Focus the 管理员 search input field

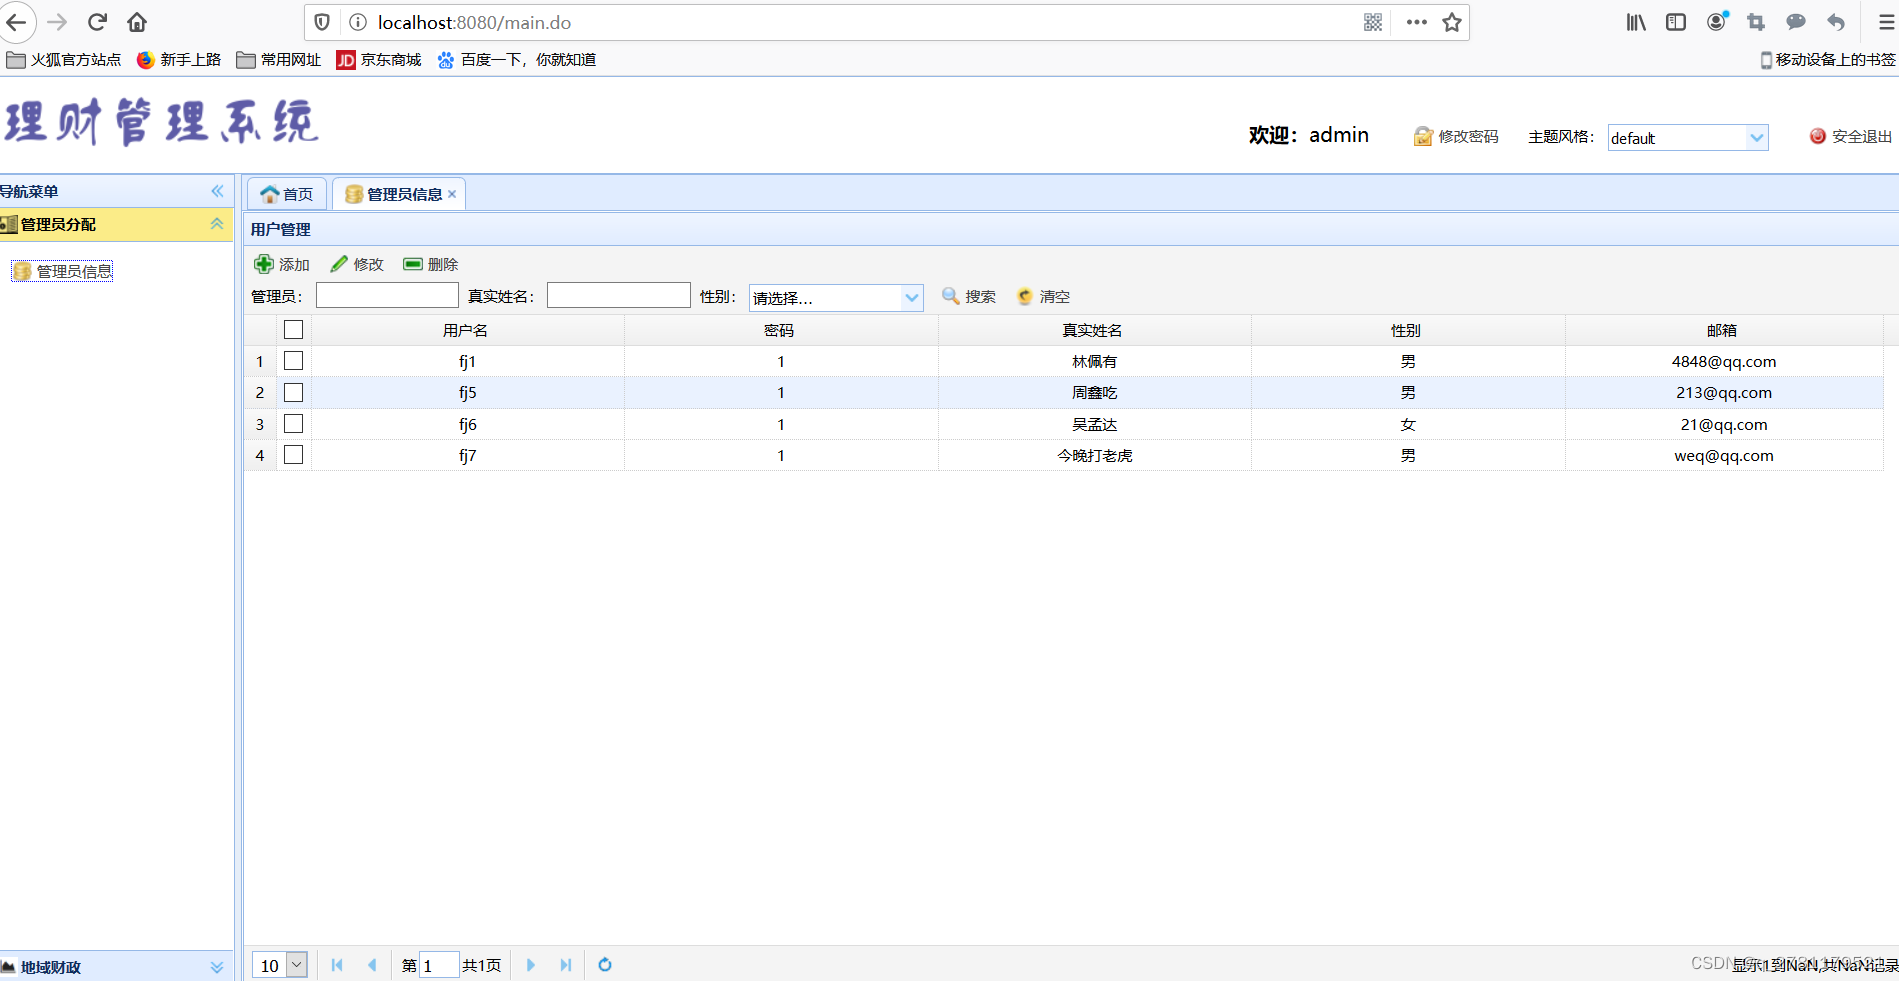387,295
